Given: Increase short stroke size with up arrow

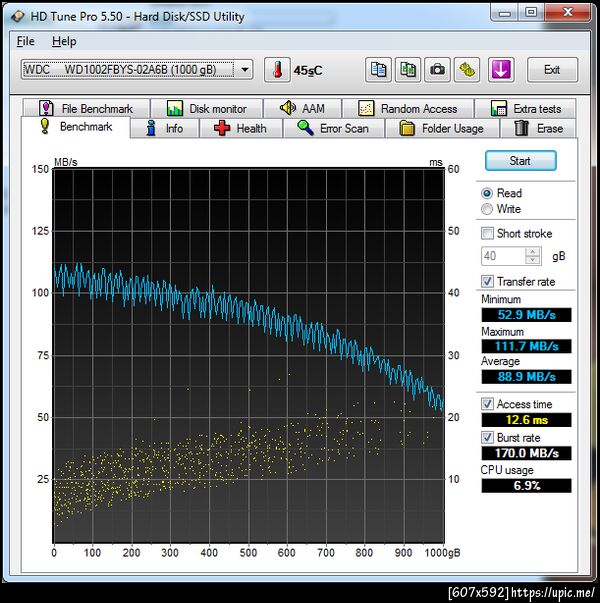Looking at the screenshot, I should pyautogui.click(x=533, y=252).
